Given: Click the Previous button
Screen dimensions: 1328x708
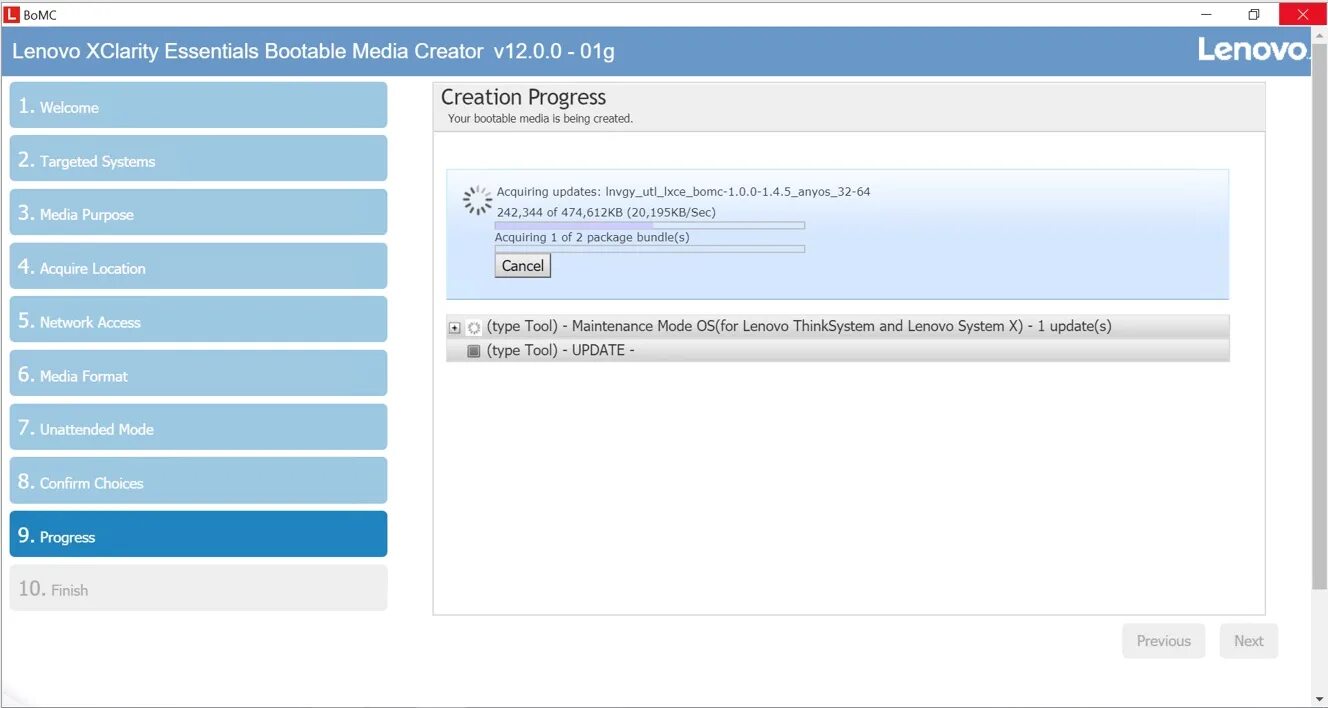Looking at the screenshot, I should 1164,641.
